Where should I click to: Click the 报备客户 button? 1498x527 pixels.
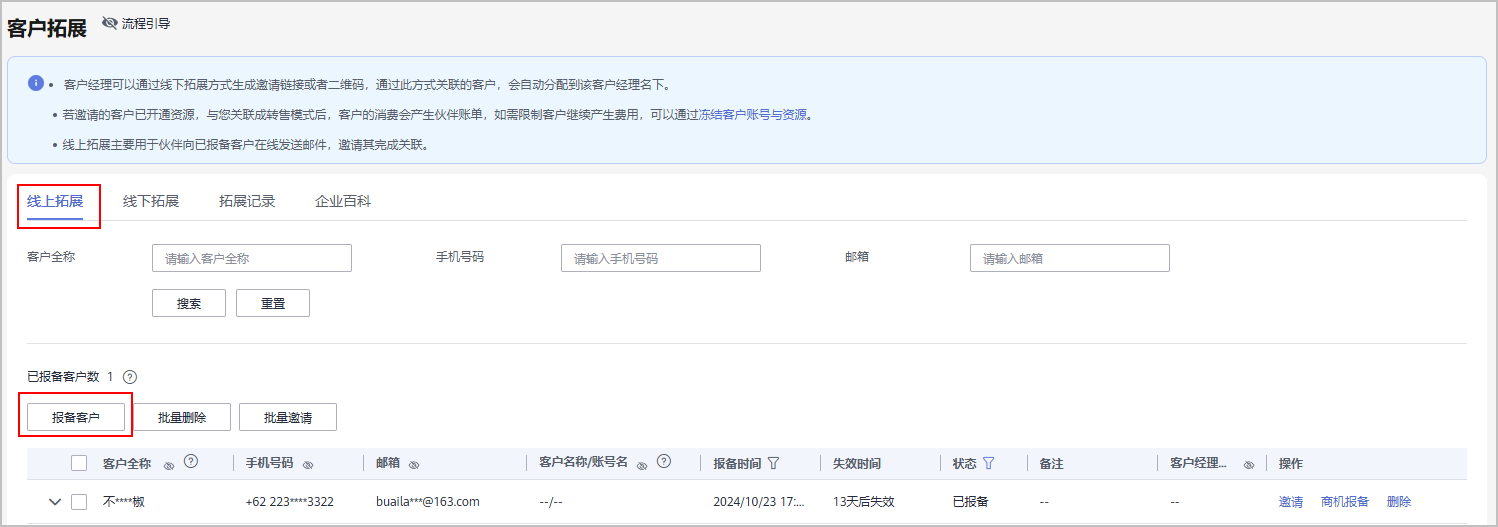tap(76, 417)
